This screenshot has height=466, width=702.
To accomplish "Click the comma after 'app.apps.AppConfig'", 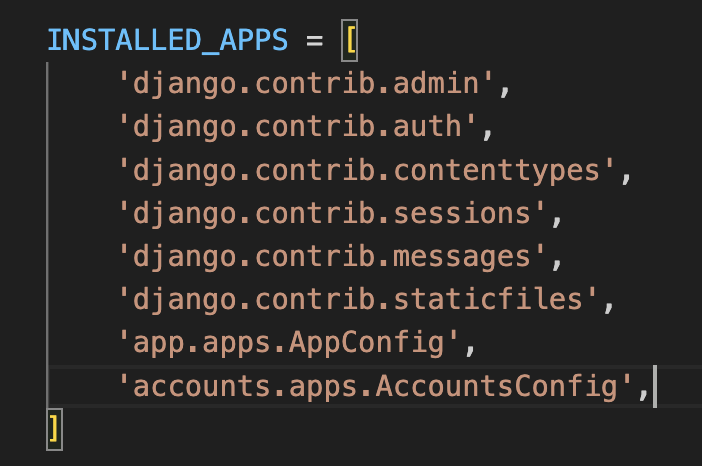I will 470,350.
